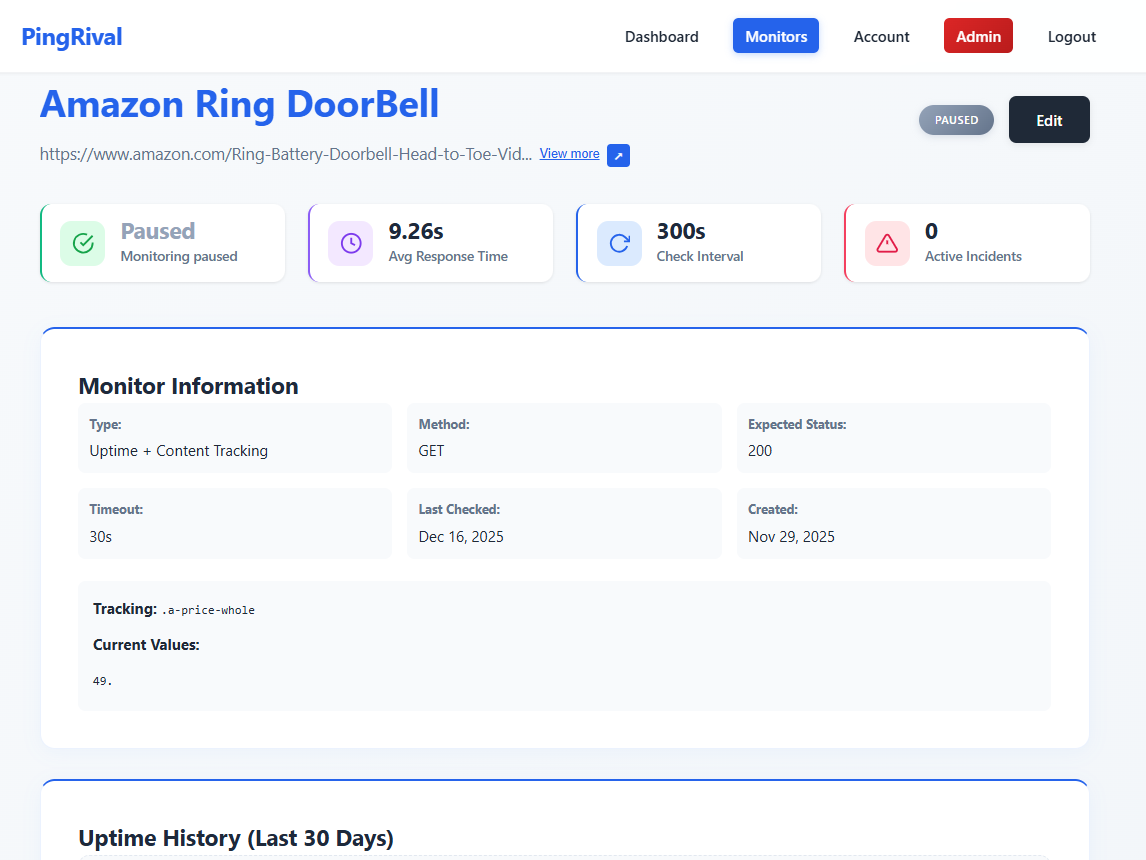Click the truncated Amazon product URL
Viewport: 1146px width, 860px height.
(286, 154)
